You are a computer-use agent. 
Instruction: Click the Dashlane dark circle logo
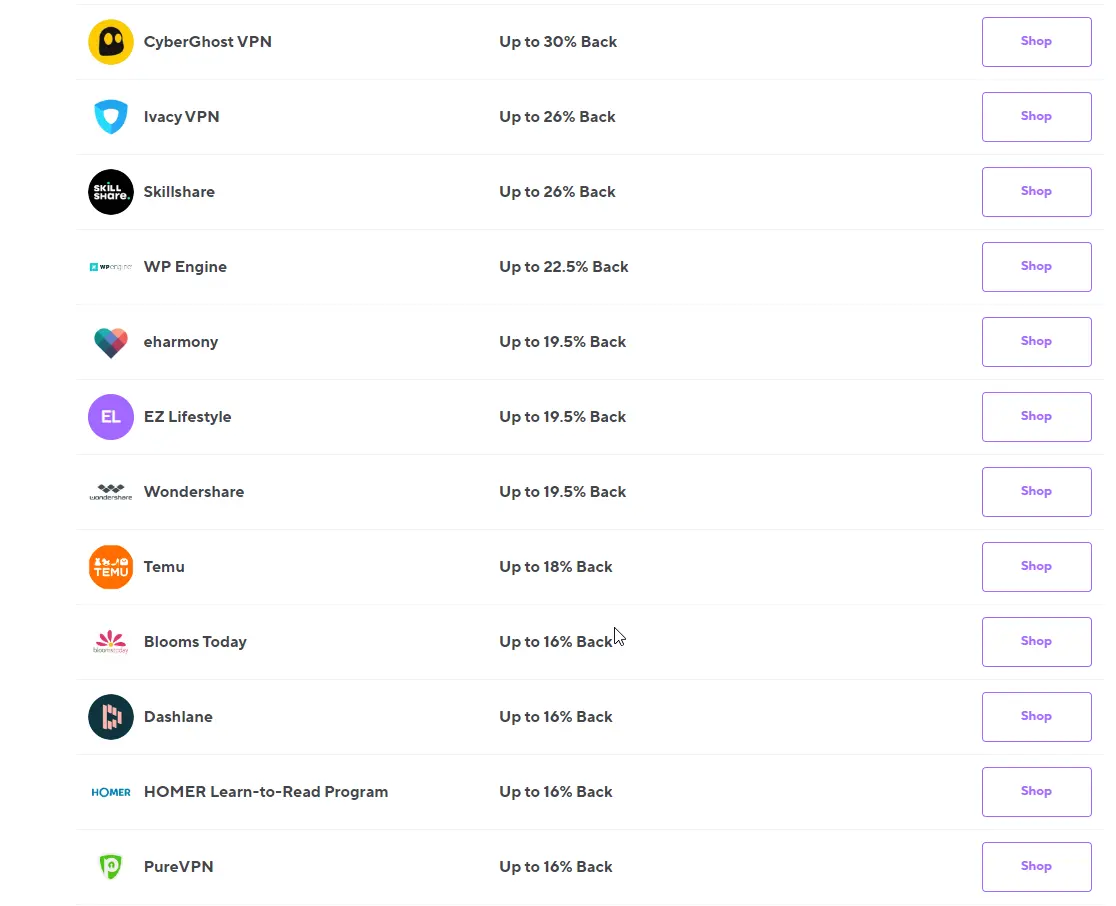click(110, 717)
